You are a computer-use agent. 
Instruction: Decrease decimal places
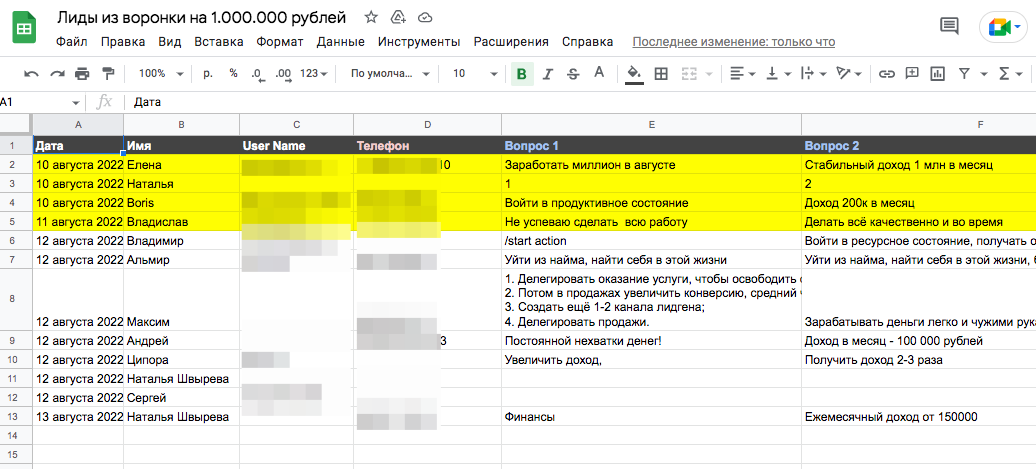coord(258,74)
